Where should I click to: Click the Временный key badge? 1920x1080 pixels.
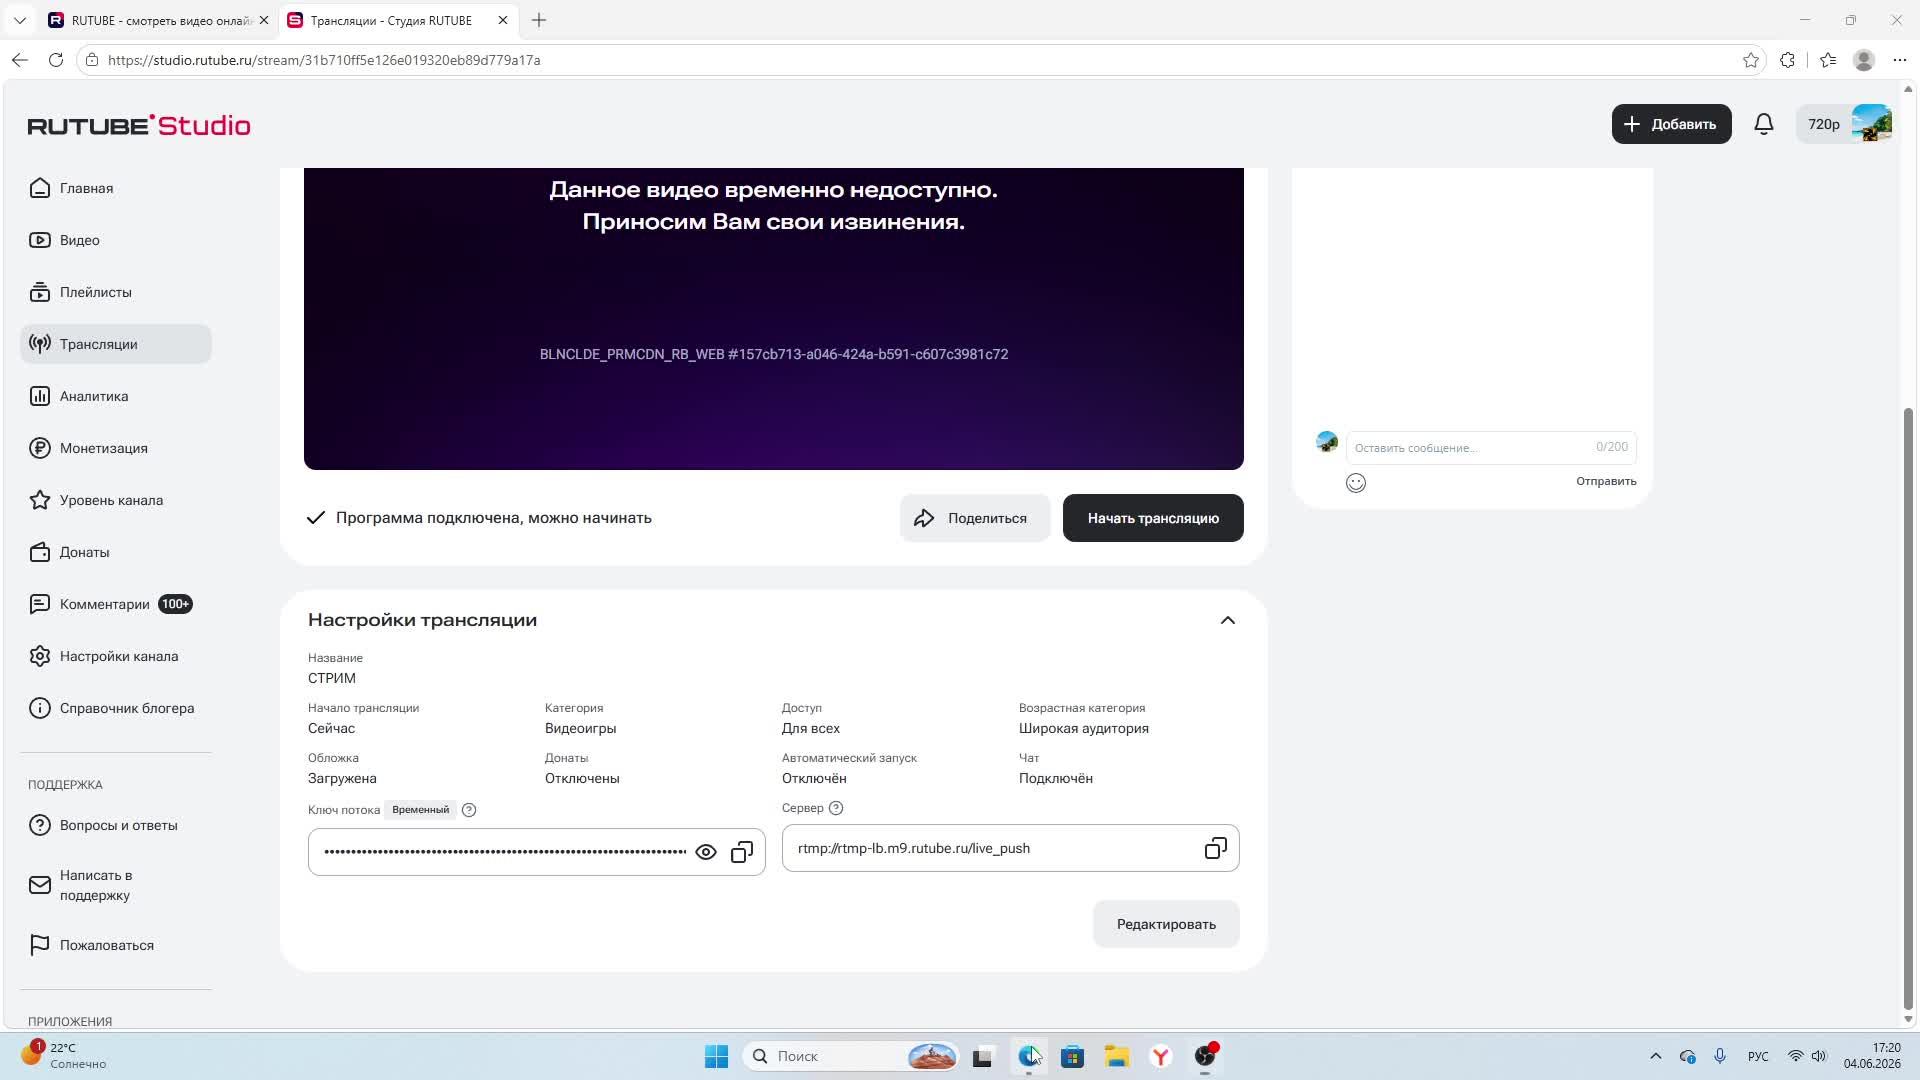pyautogui.click(x=420, y=810)
